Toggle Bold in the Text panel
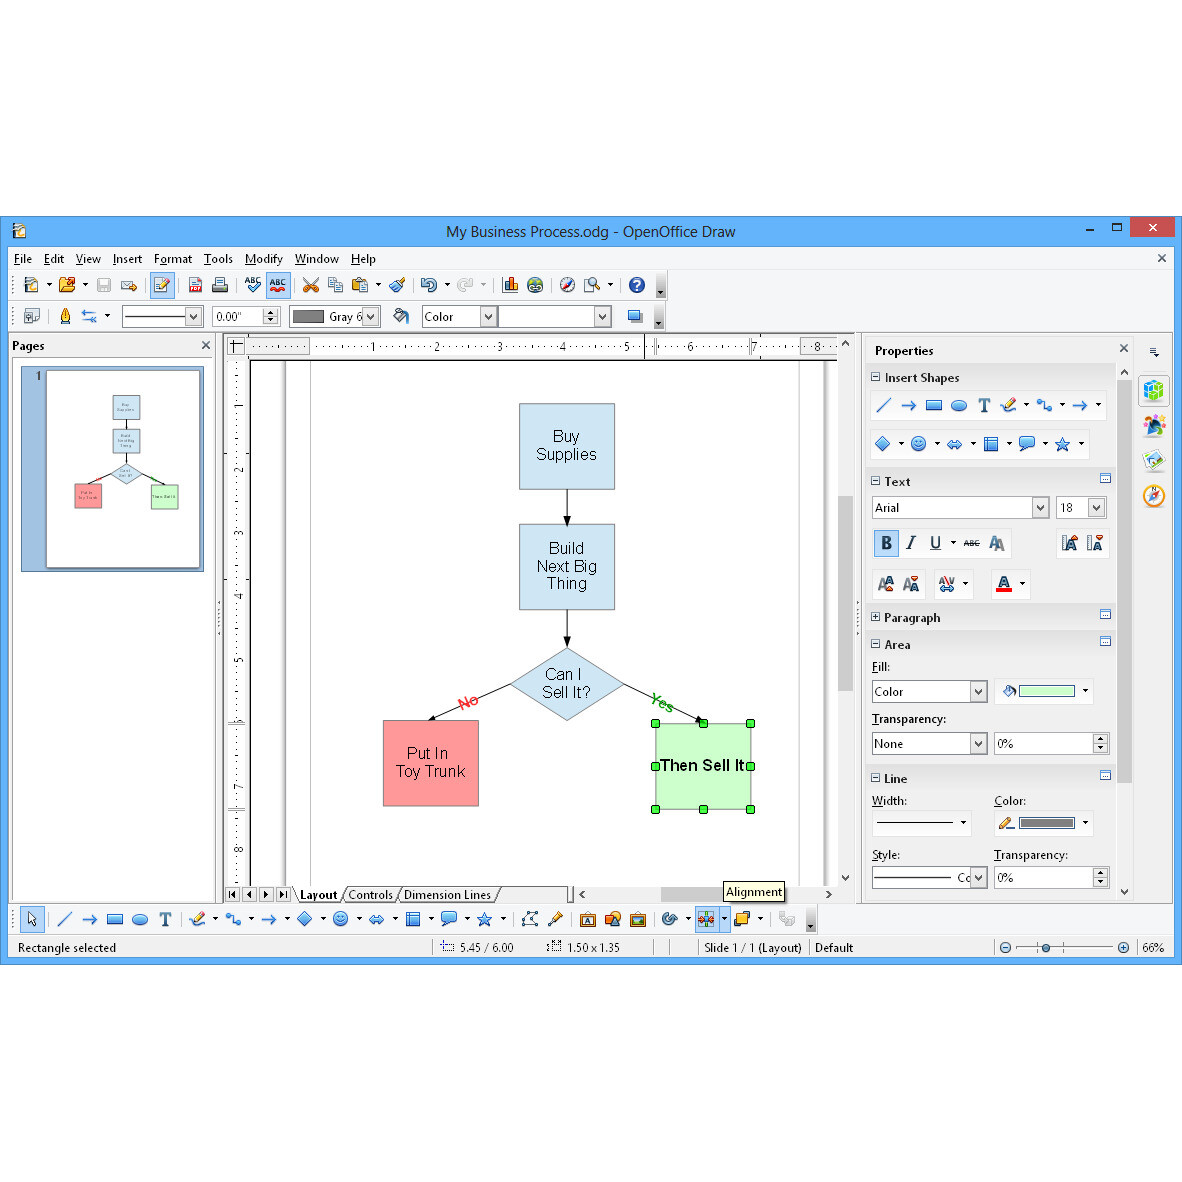Screen dimensions: 1182x1182 (886, 543)
